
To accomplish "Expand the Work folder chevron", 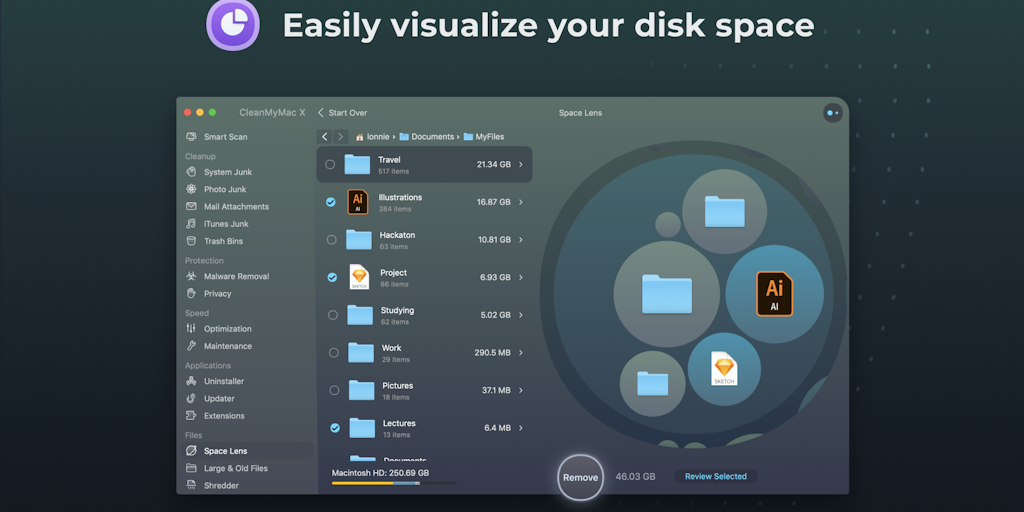I will point(520,353).
